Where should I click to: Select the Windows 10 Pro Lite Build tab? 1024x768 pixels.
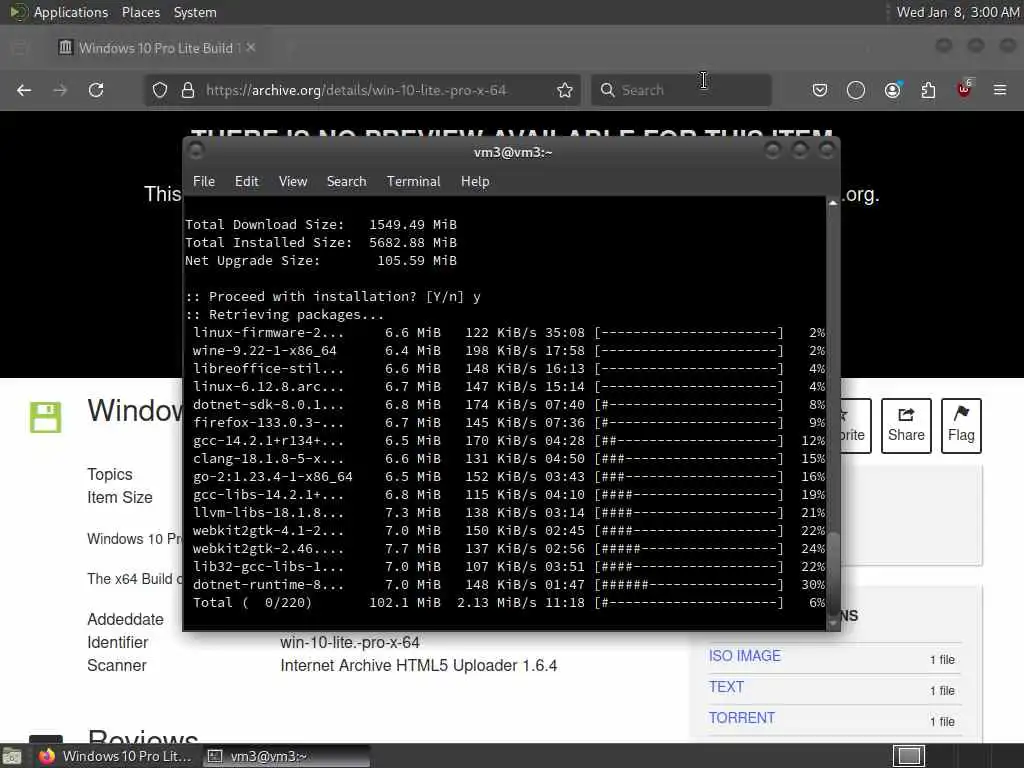(x=155, y=48)
